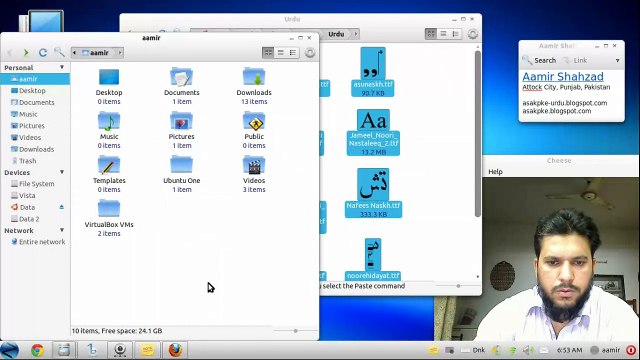Open the Downloads folder with 13 items
The image size is (640, 360).
[x=253, y=77]
